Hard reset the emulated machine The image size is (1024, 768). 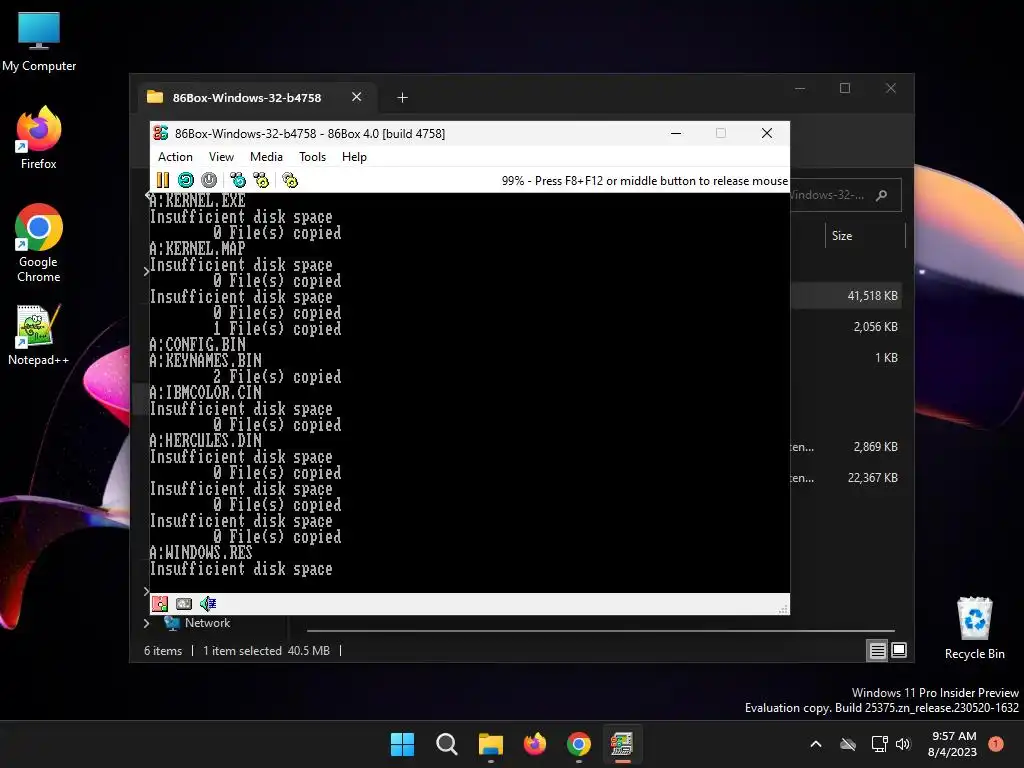(186, 180)
